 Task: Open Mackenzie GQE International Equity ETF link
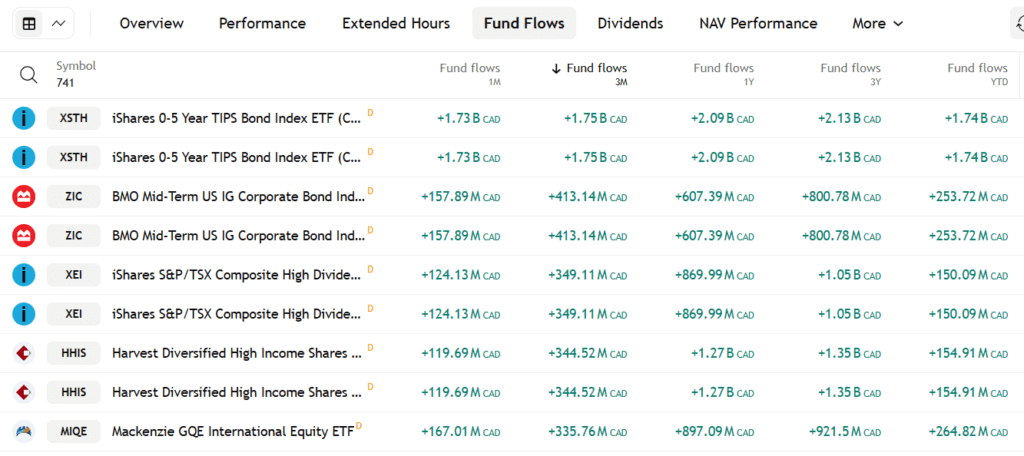click(232, 432)
